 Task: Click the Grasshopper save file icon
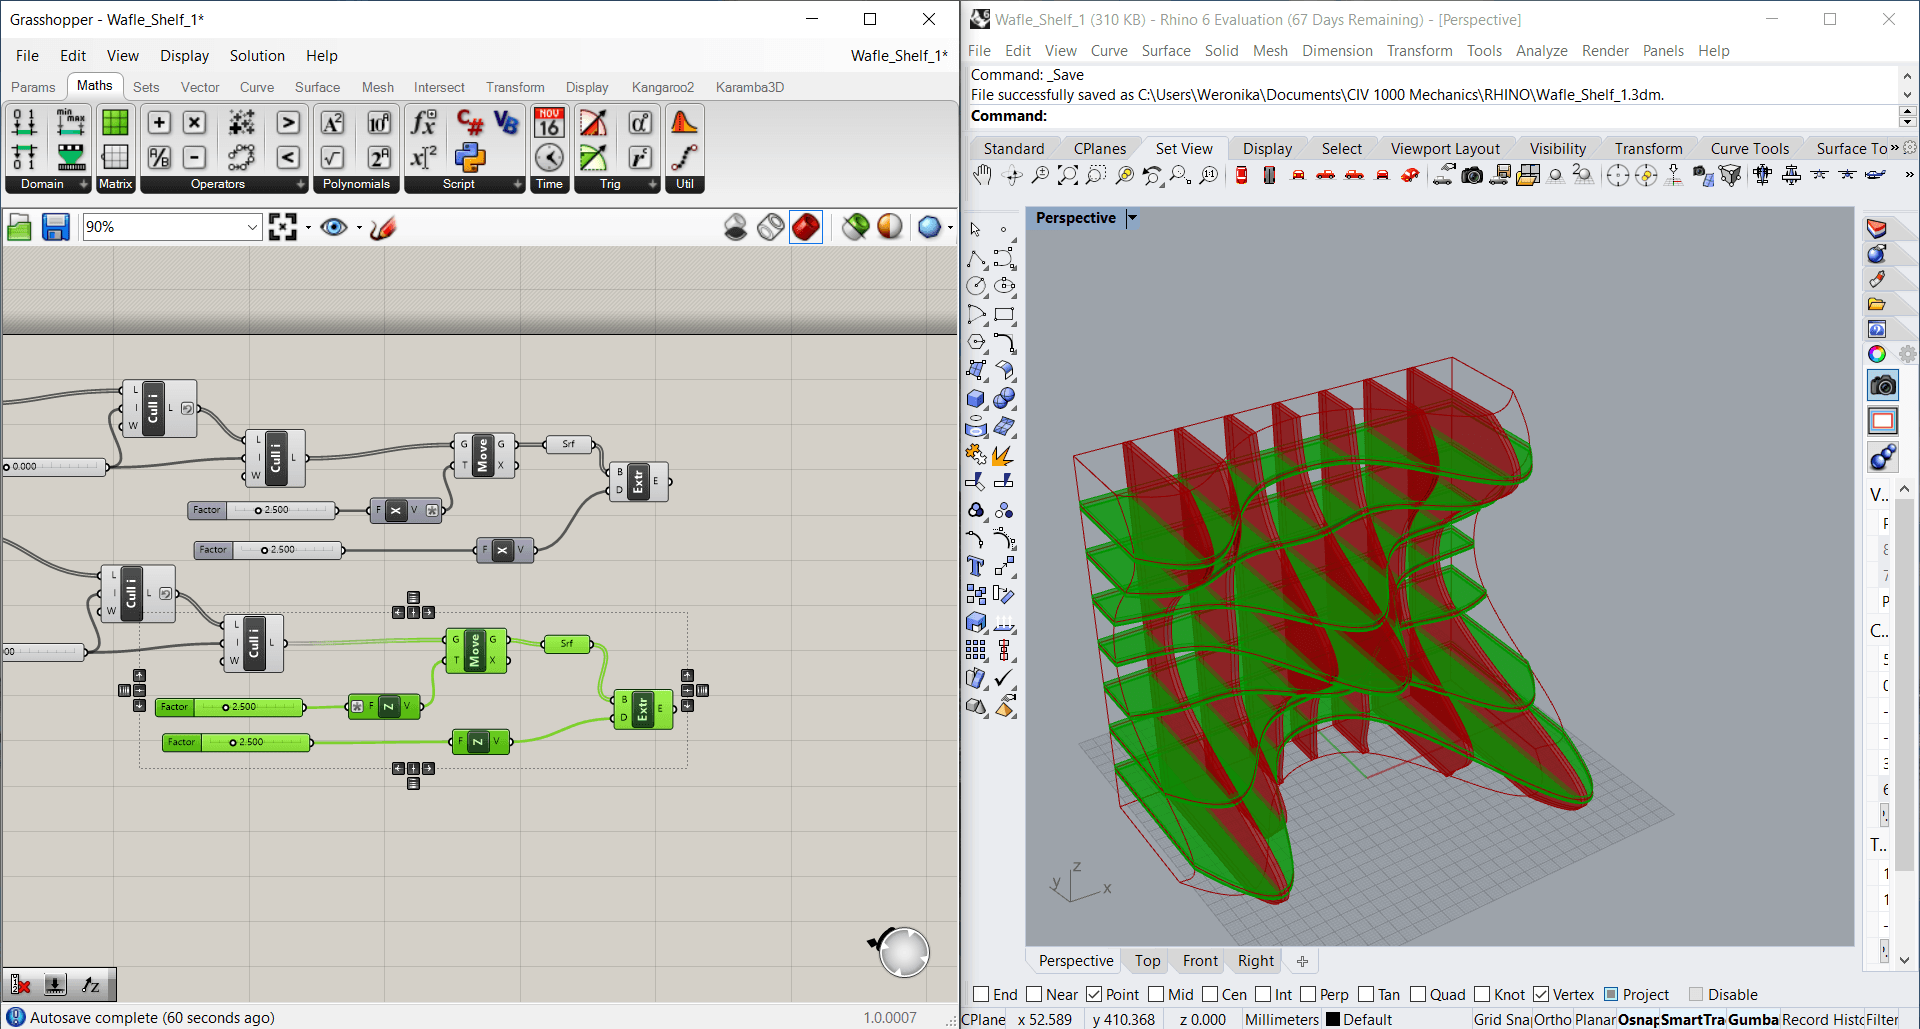[x=56, y=228]
